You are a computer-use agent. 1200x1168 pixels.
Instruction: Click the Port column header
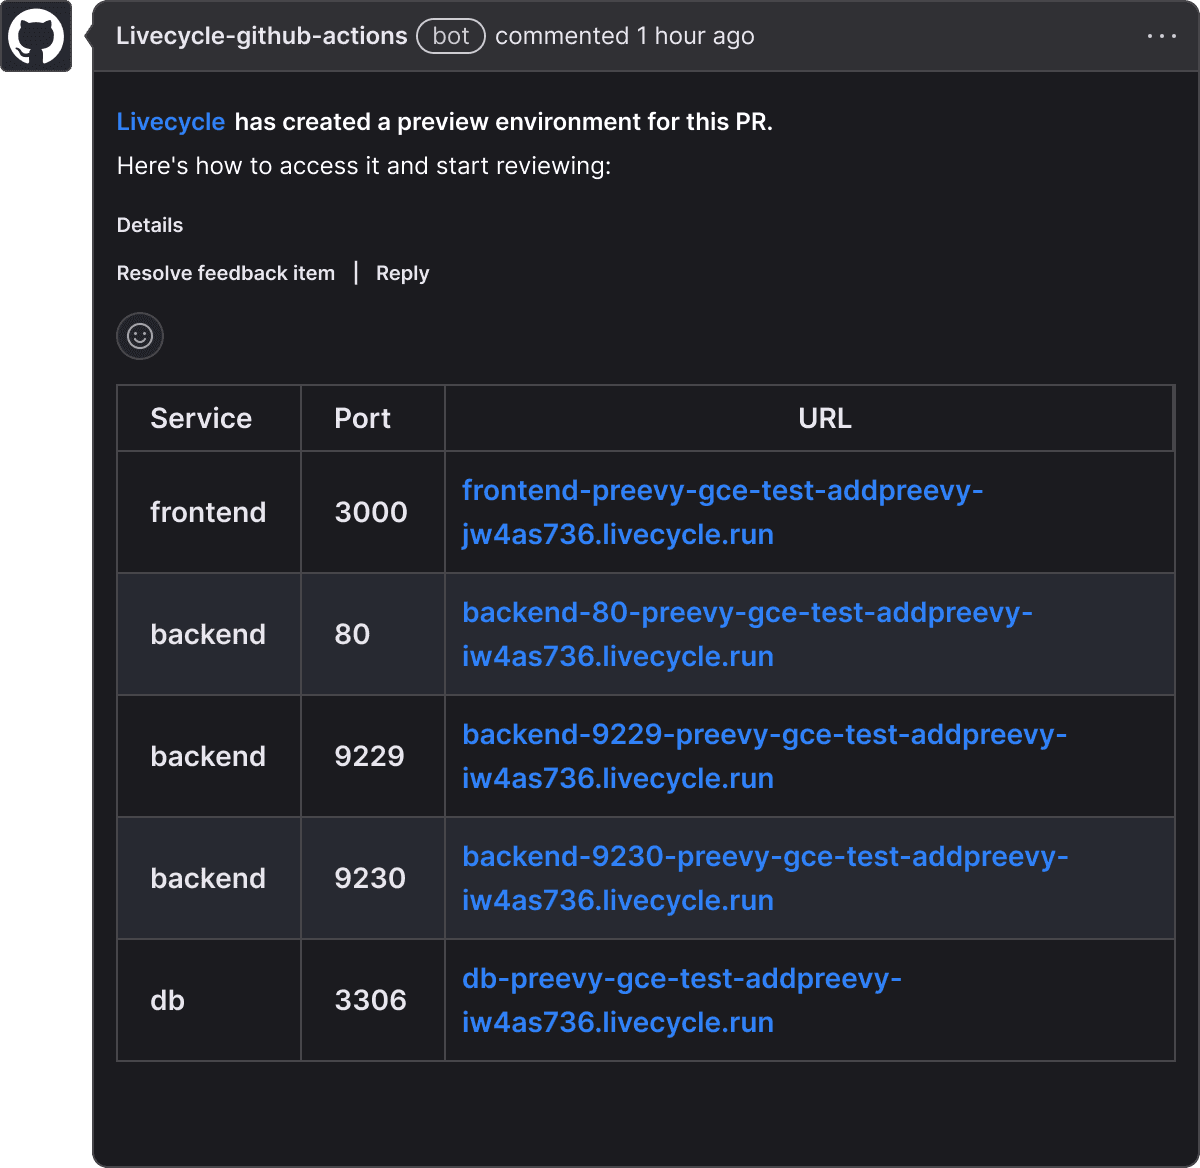pyautogui.click(x=372, y=418)
